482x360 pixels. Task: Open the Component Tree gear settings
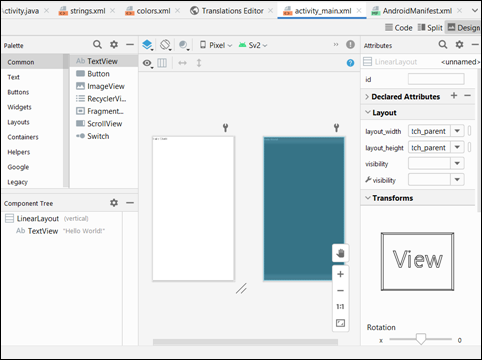click(114, 203)
